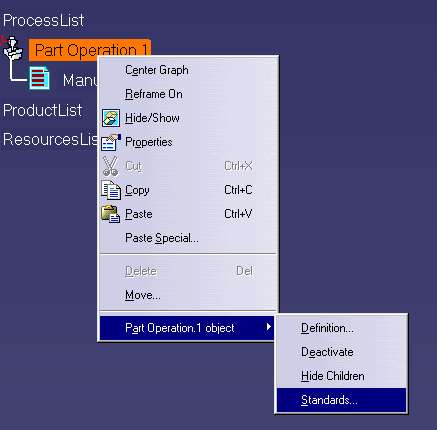Click the Paste clipboard icon

(x=111, y=214)
